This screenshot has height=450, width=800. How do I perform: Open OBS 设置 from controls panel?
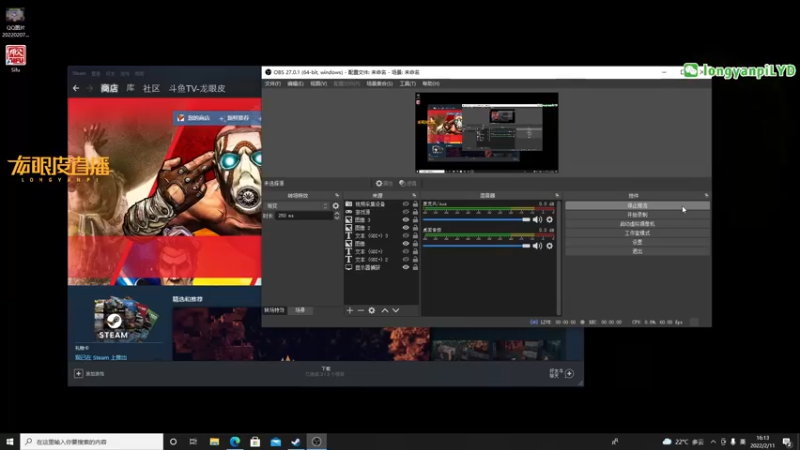point(637,242)
